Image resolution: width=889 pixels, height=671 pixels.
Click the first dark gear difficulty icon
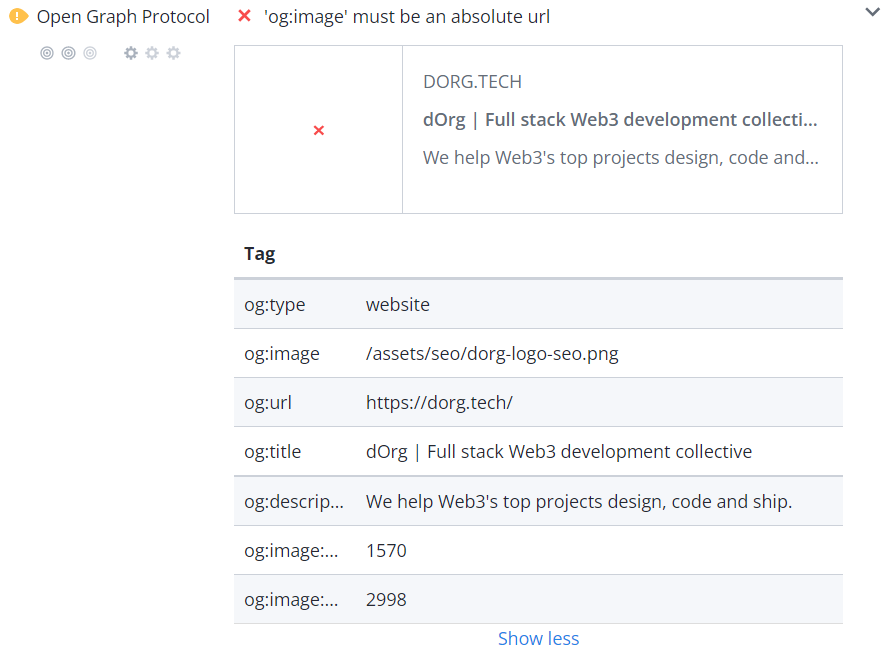(x=130, y=53)
